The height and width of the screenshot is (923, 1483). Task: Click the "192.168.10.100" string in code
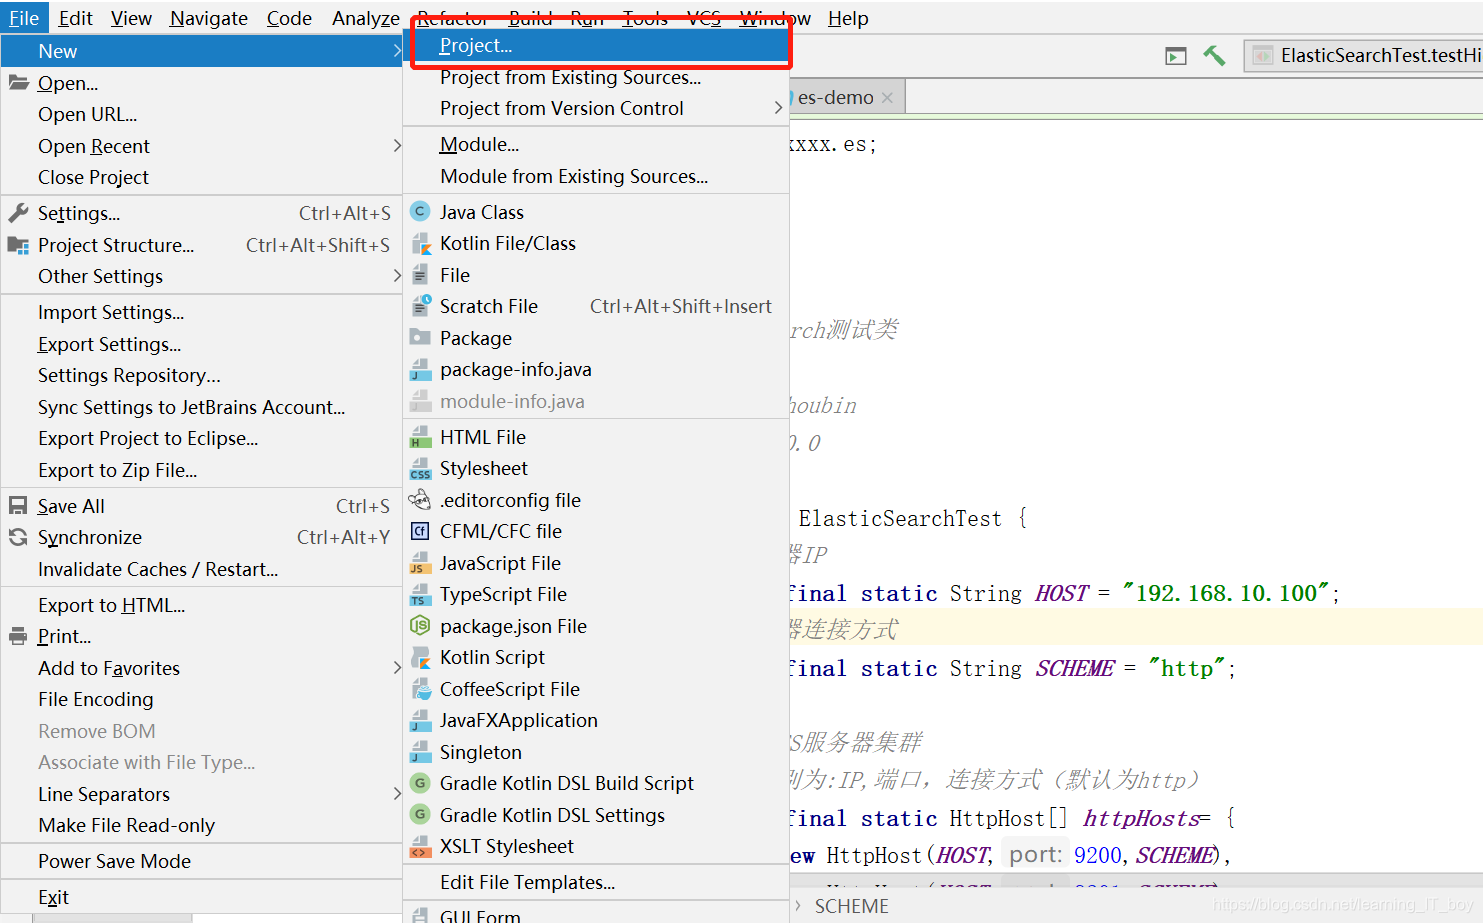(1226, 593)
